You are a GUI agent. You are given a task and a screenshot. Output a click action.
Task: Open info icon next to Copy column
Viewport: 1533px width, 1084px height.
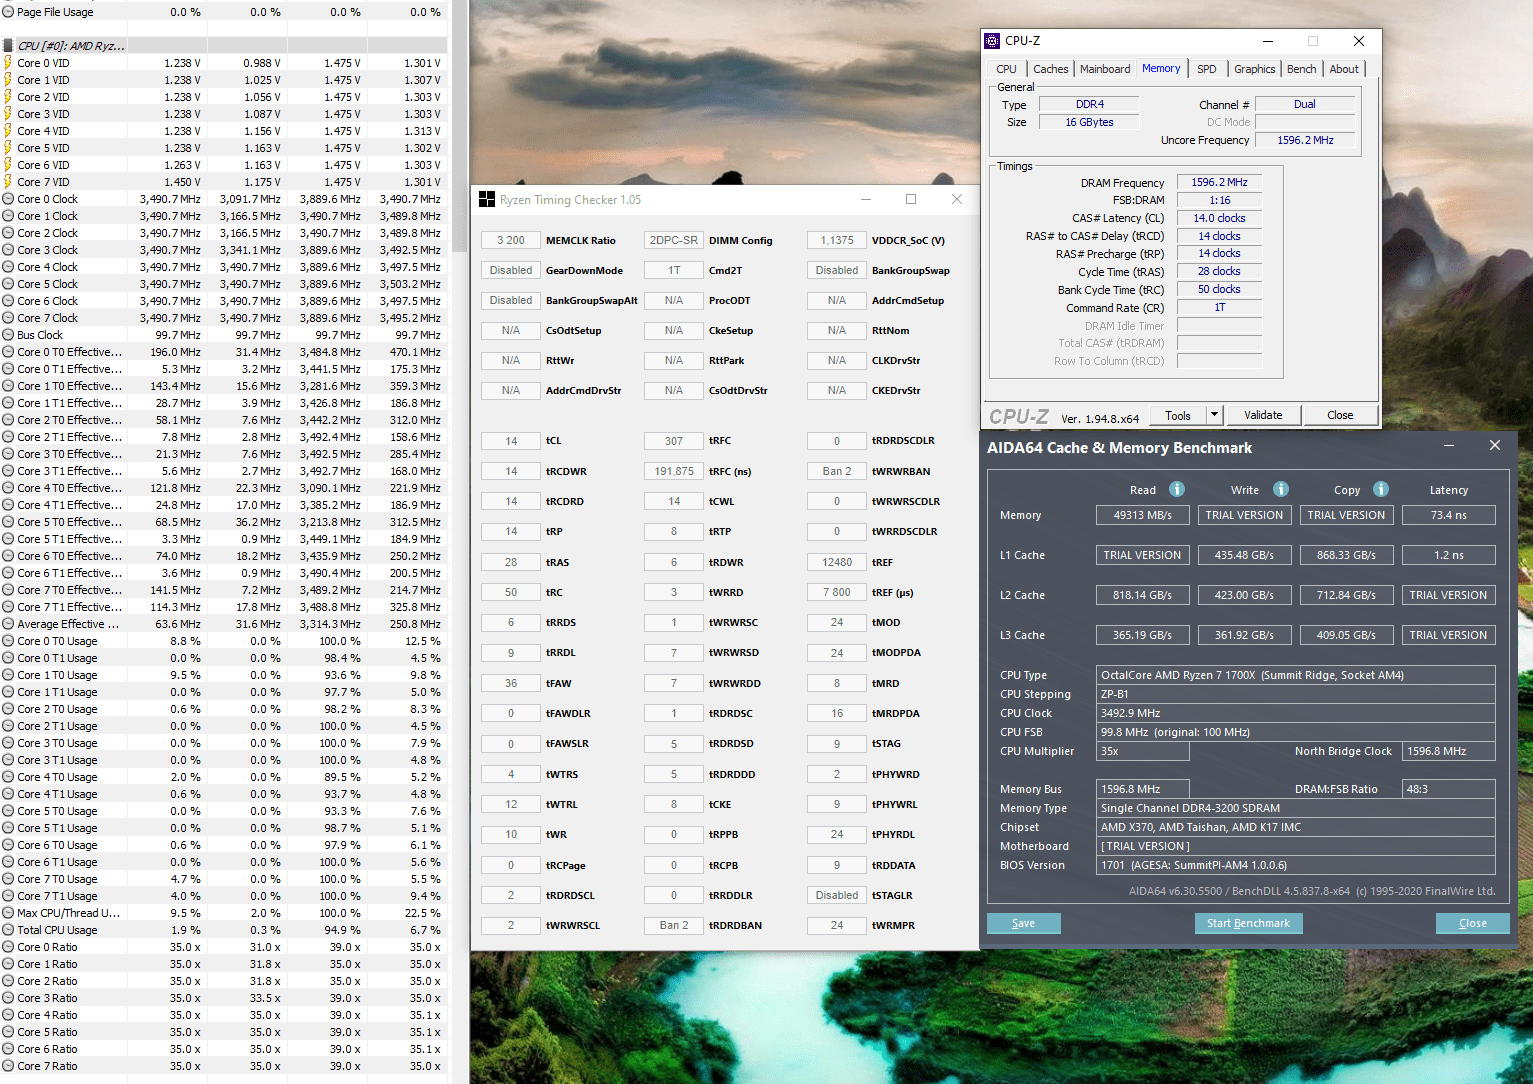(x=1381, y=489)
